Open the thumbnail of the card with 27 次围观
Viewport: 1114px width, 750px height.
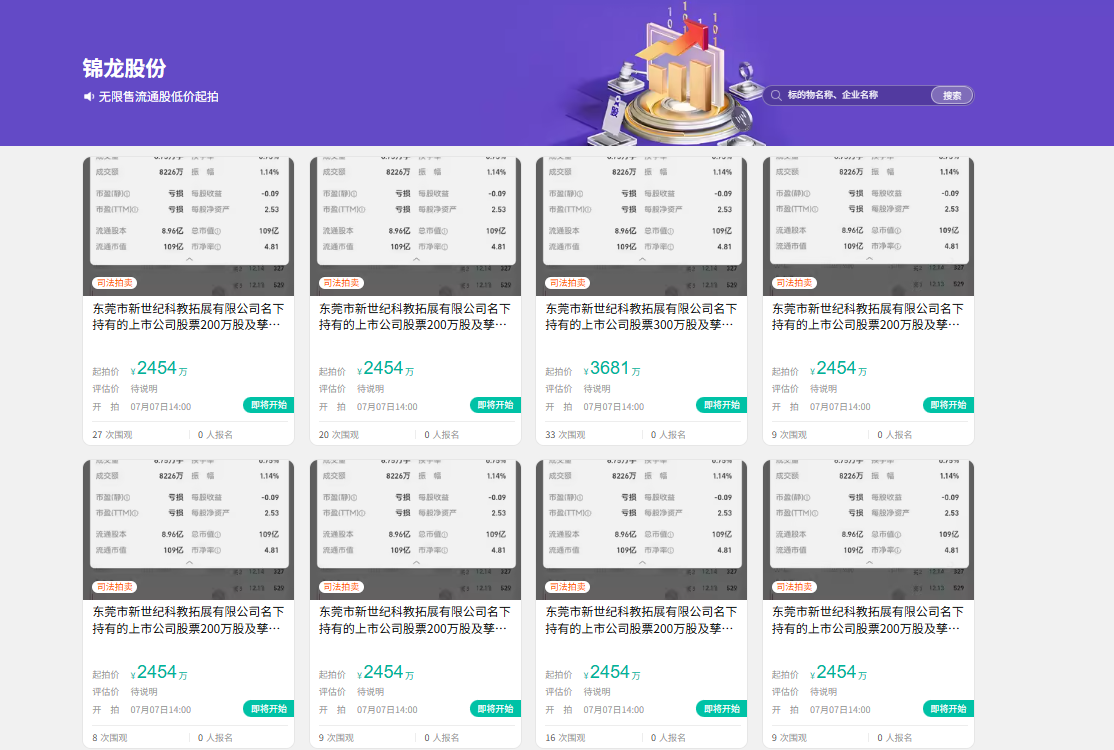(x=188, y=226)
